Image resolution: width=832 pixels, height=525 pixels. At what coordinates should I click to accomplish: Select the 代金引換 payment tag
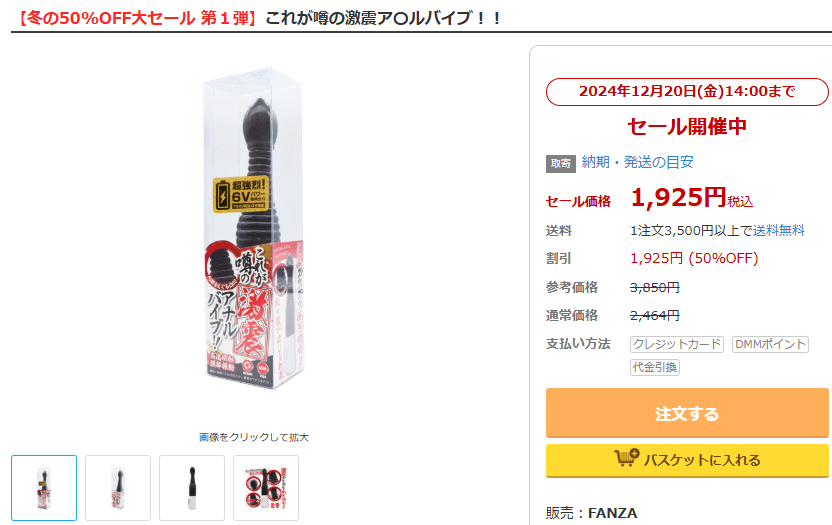tap(655, 367)
